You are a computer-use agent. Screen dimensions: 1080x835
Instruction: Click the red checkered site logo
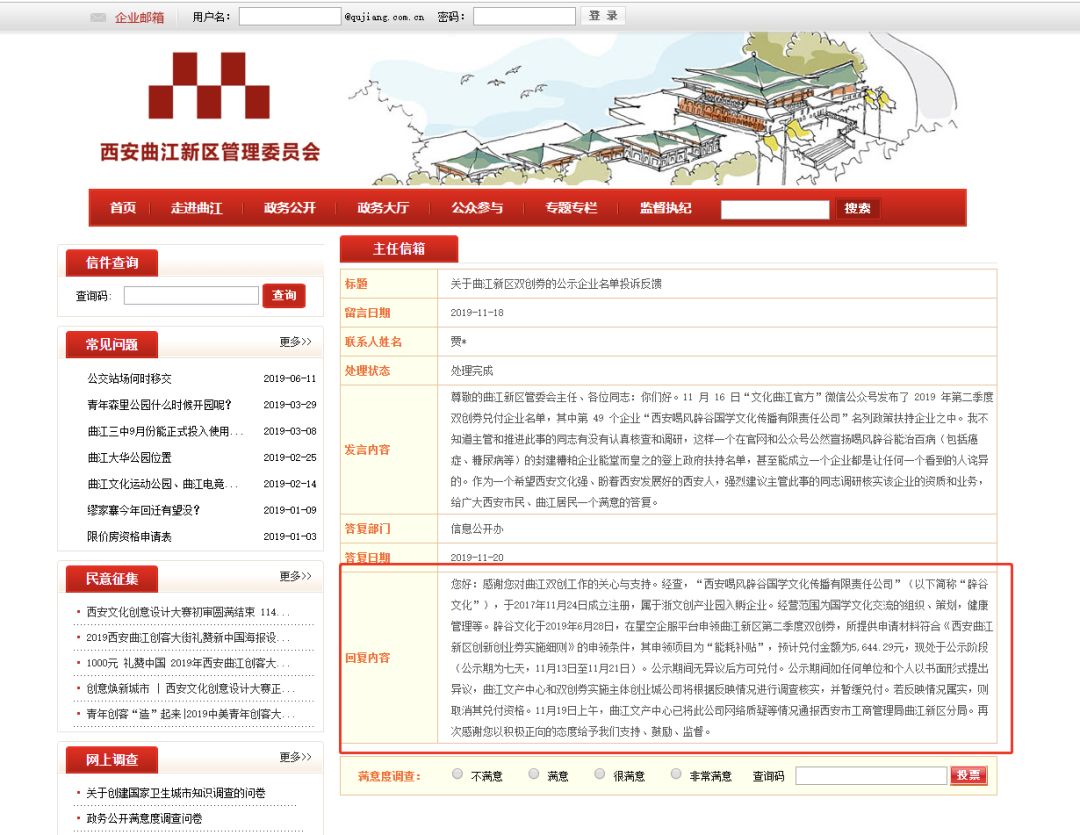(209, 85)
